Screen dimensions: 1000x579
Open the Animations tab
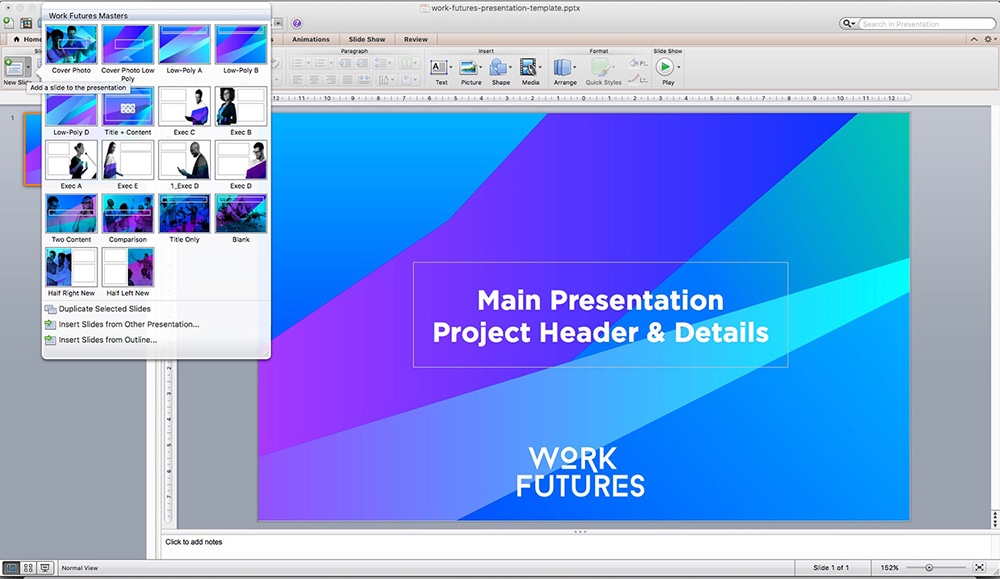pyautogui.click(x=309, y=39)
